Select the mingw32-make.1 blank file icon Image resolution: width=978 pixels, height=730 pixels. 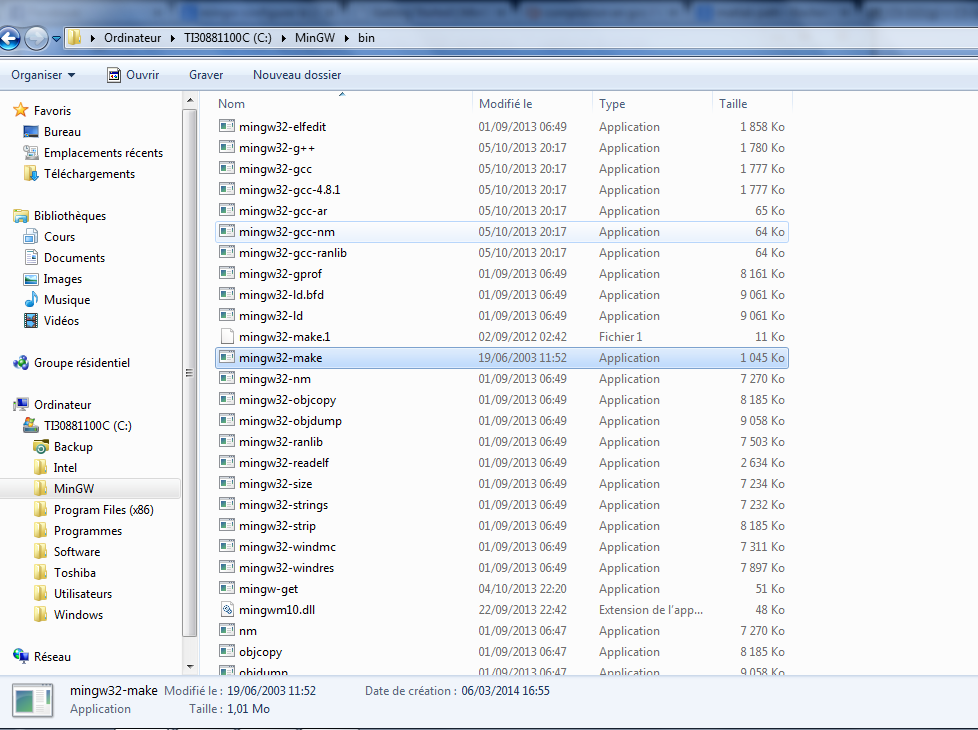227,337
